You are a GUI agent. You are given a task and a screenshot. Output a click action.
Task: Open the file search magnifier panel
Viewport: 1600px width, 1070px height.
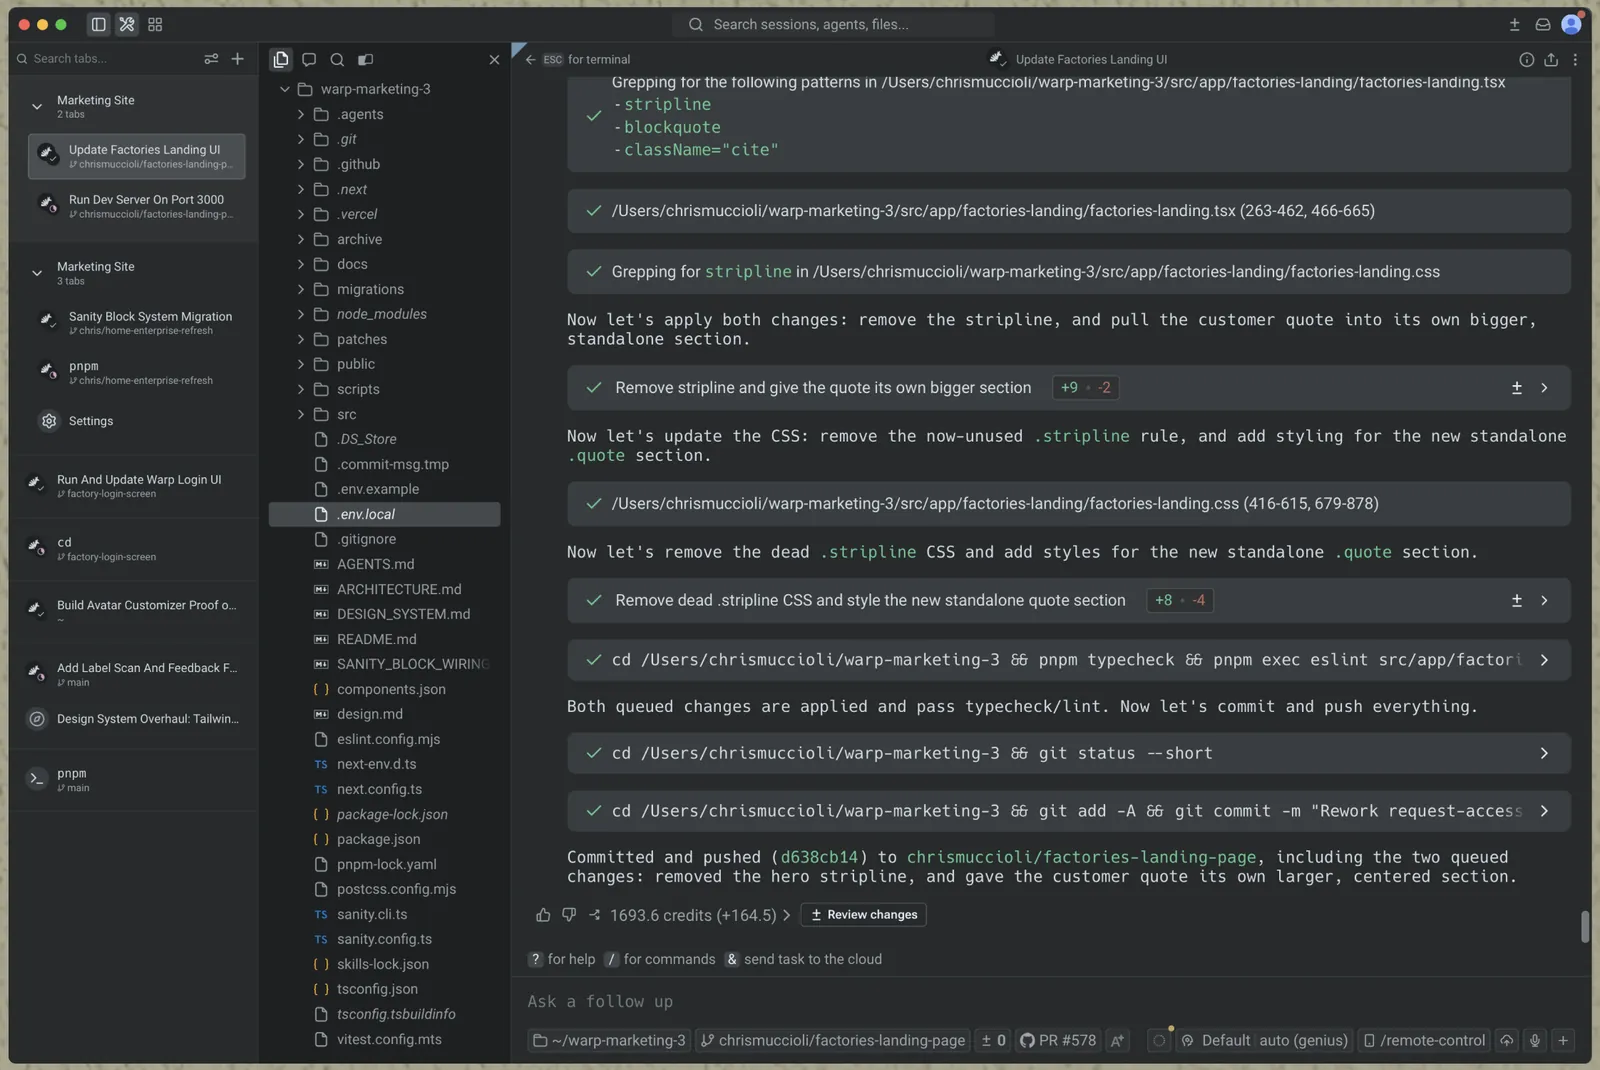click(x=337, y=59)
